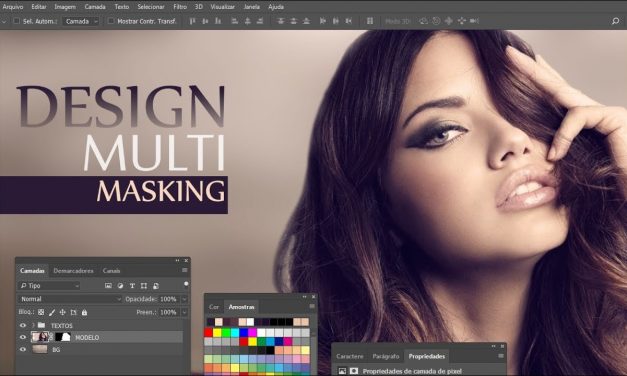This screenshot has width=627, height=376.
Task: Open the Normal blend mode dropdown
Action: (70, 299)
